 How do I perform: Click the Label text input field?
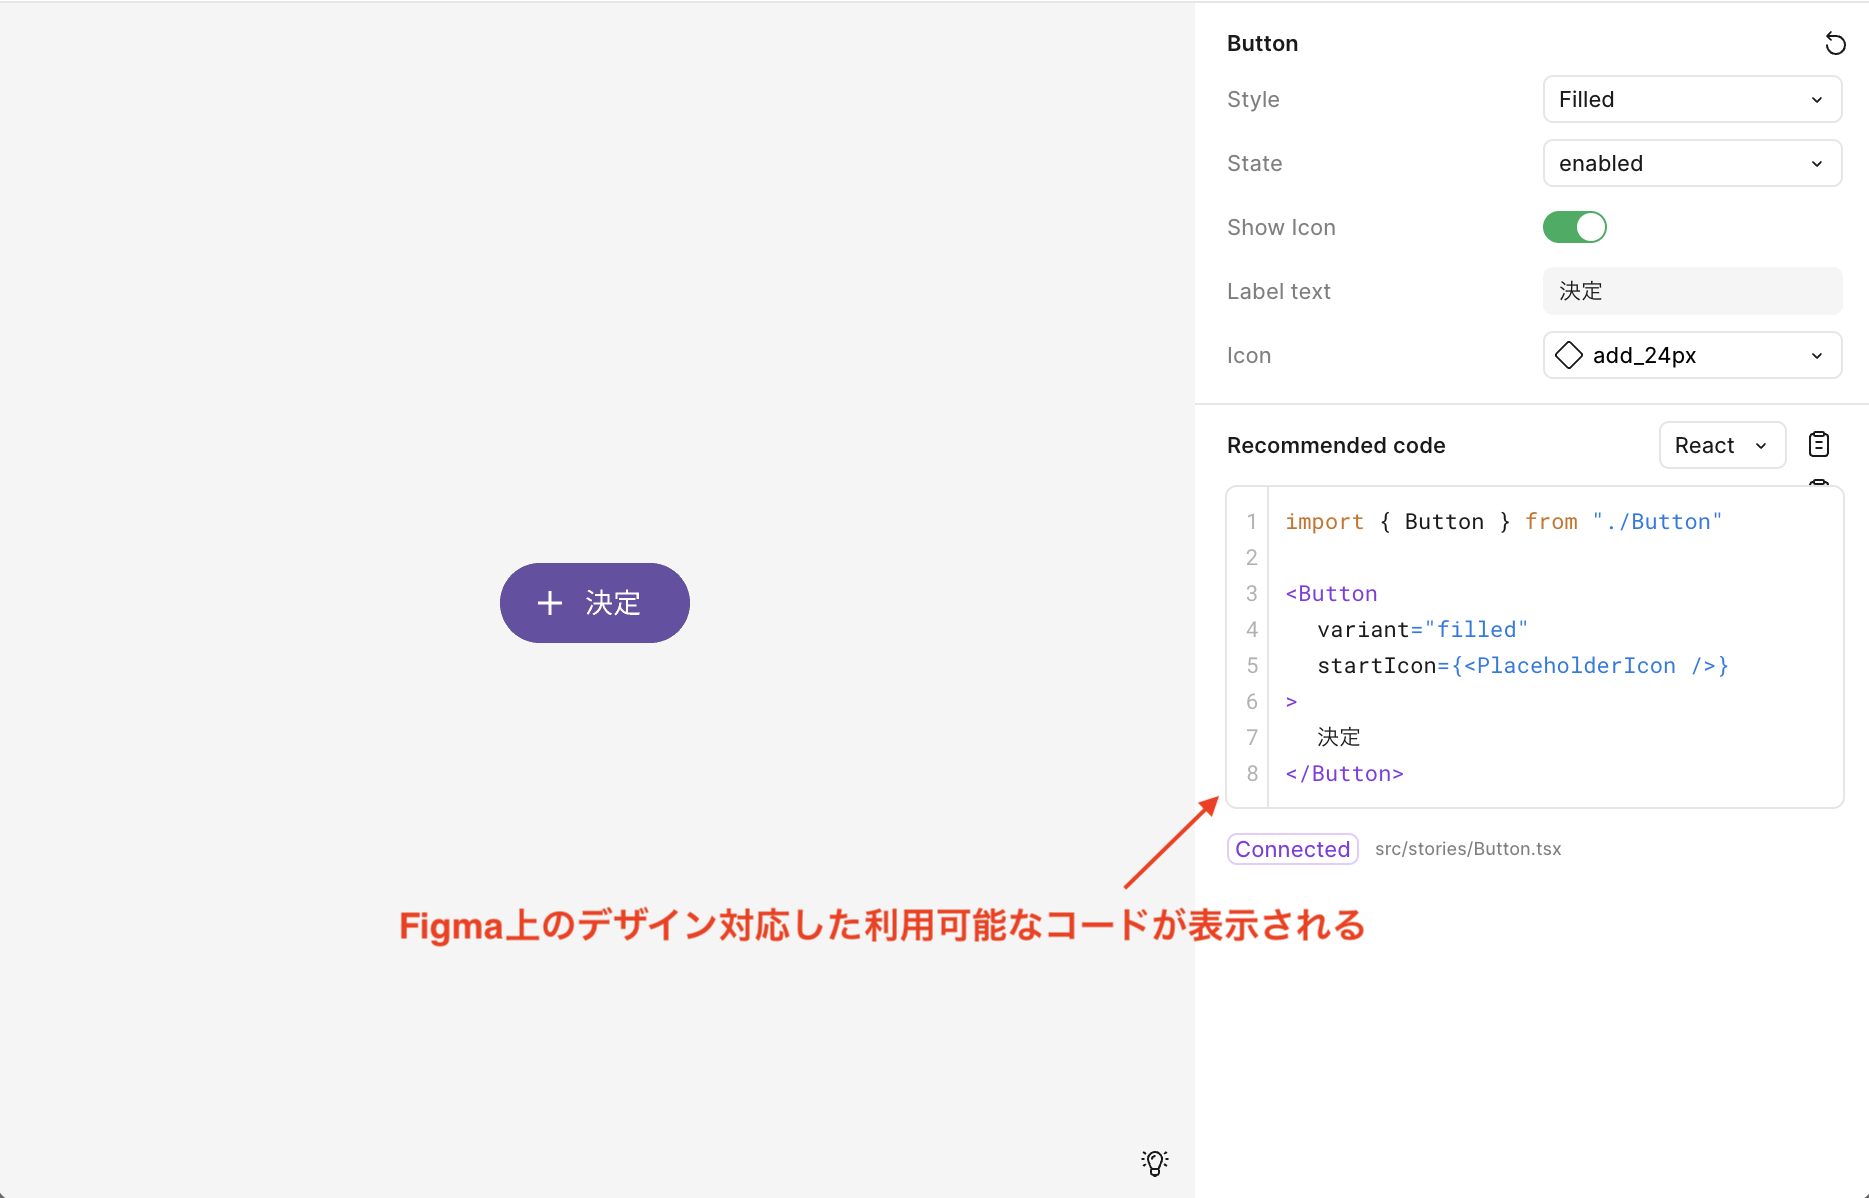point(1691,292)
